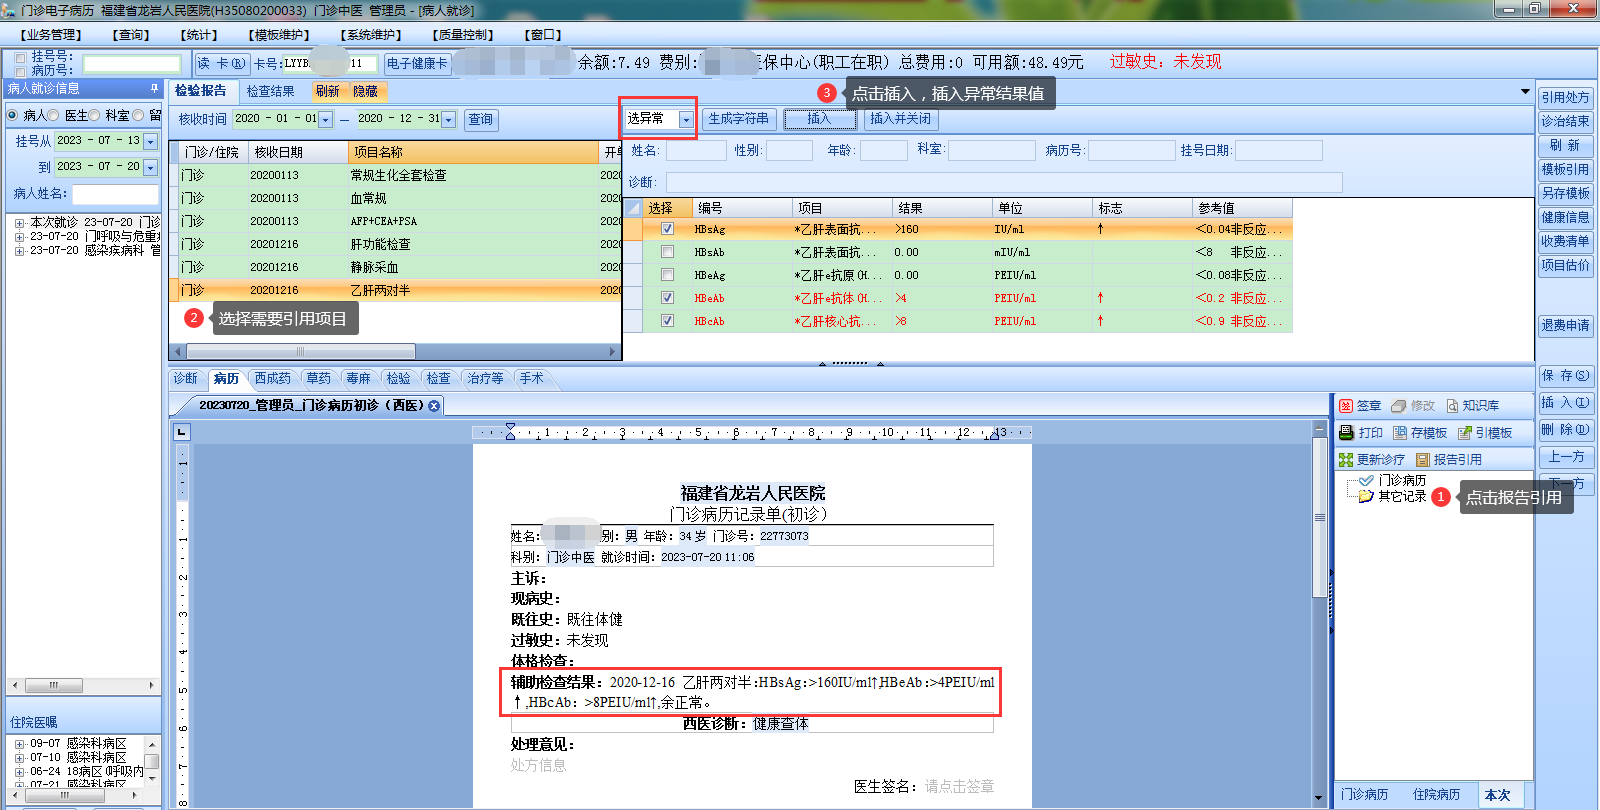1600x810 pixels.
Task: Open the 查询 menu
Action: coord(131,35)
